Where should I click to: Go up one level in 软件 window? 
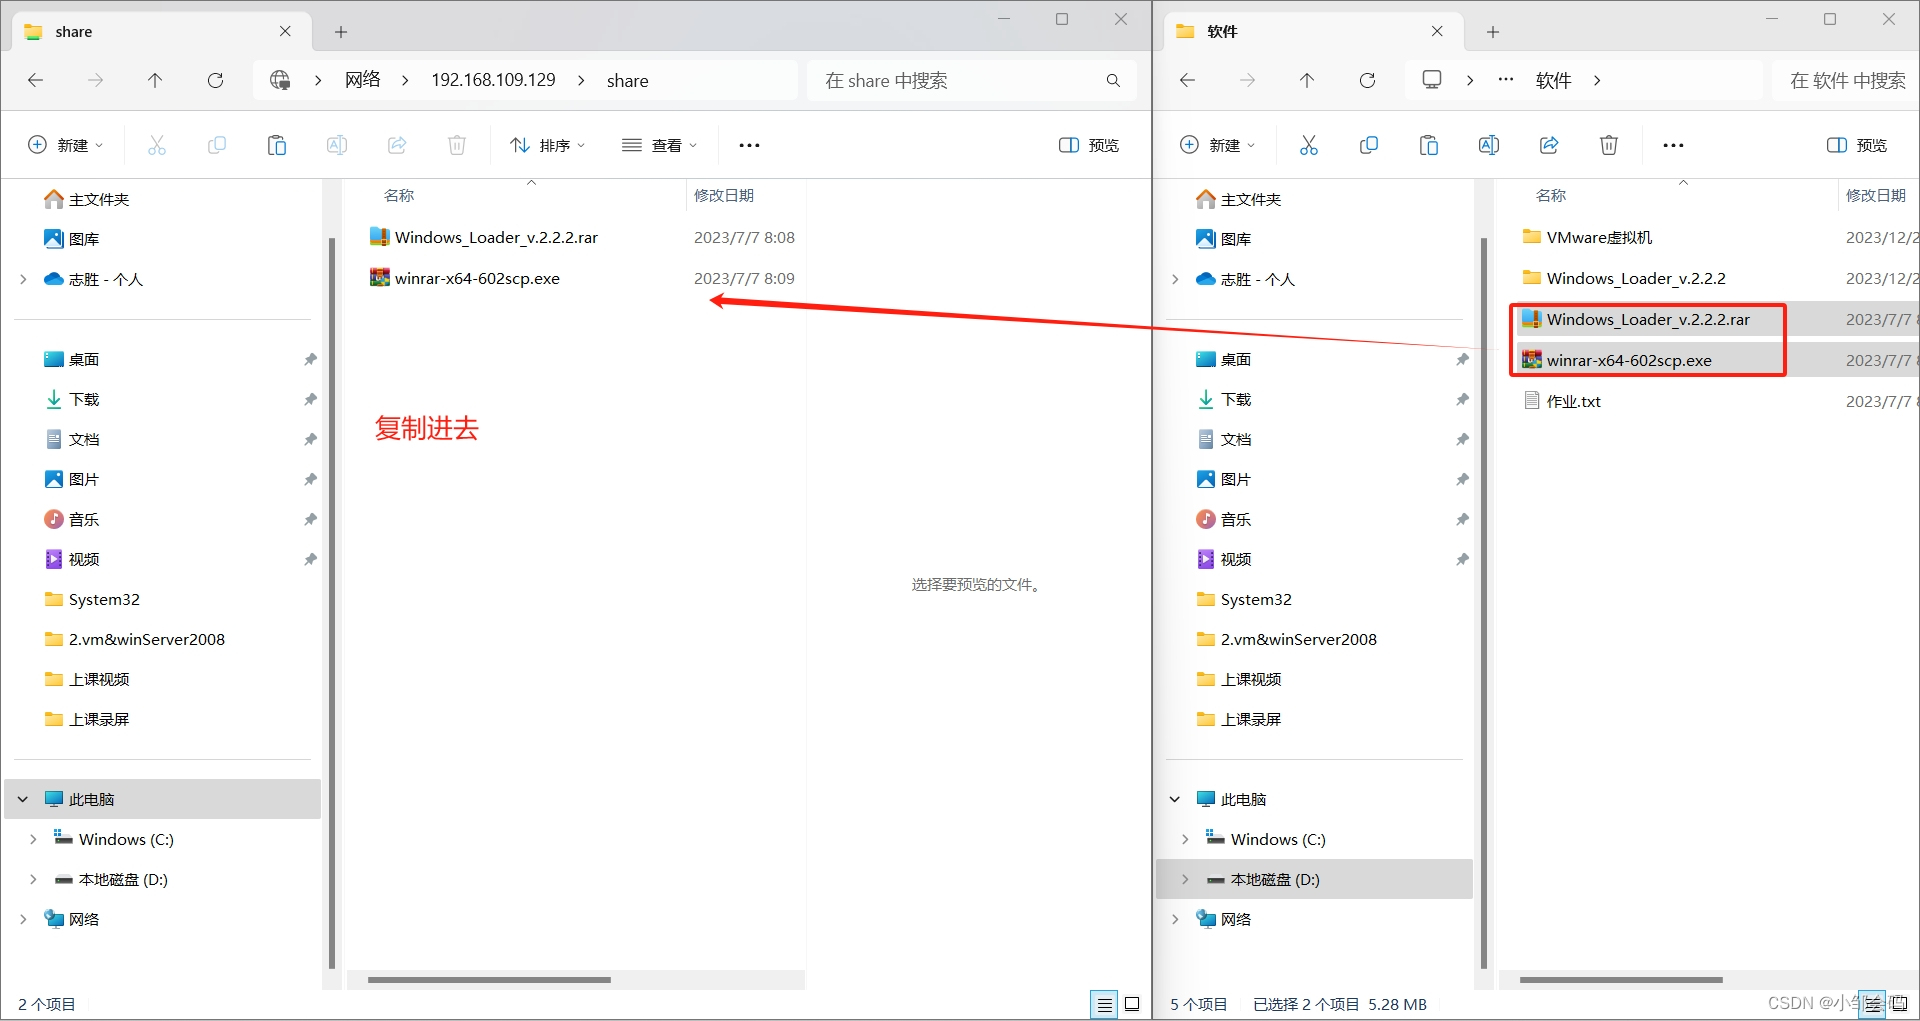1307,80
